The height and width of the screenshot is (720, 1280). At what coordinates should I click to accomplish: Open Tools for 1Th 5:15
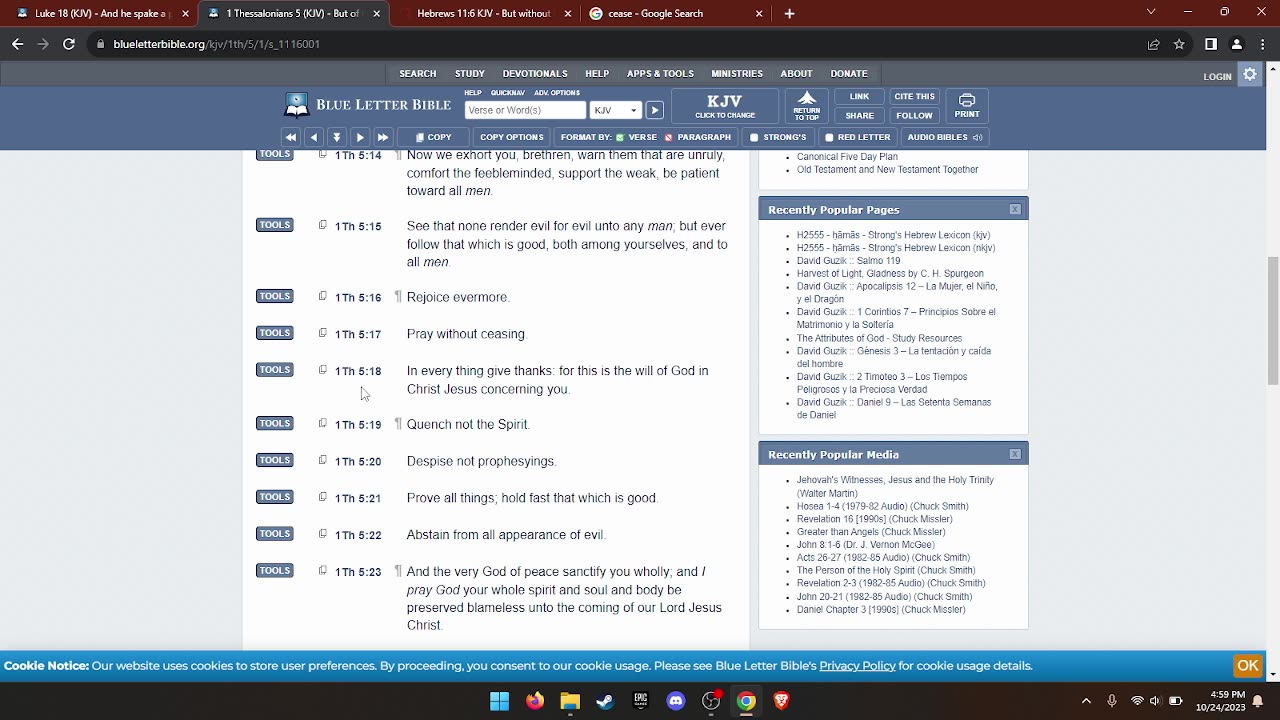(275, 225)
